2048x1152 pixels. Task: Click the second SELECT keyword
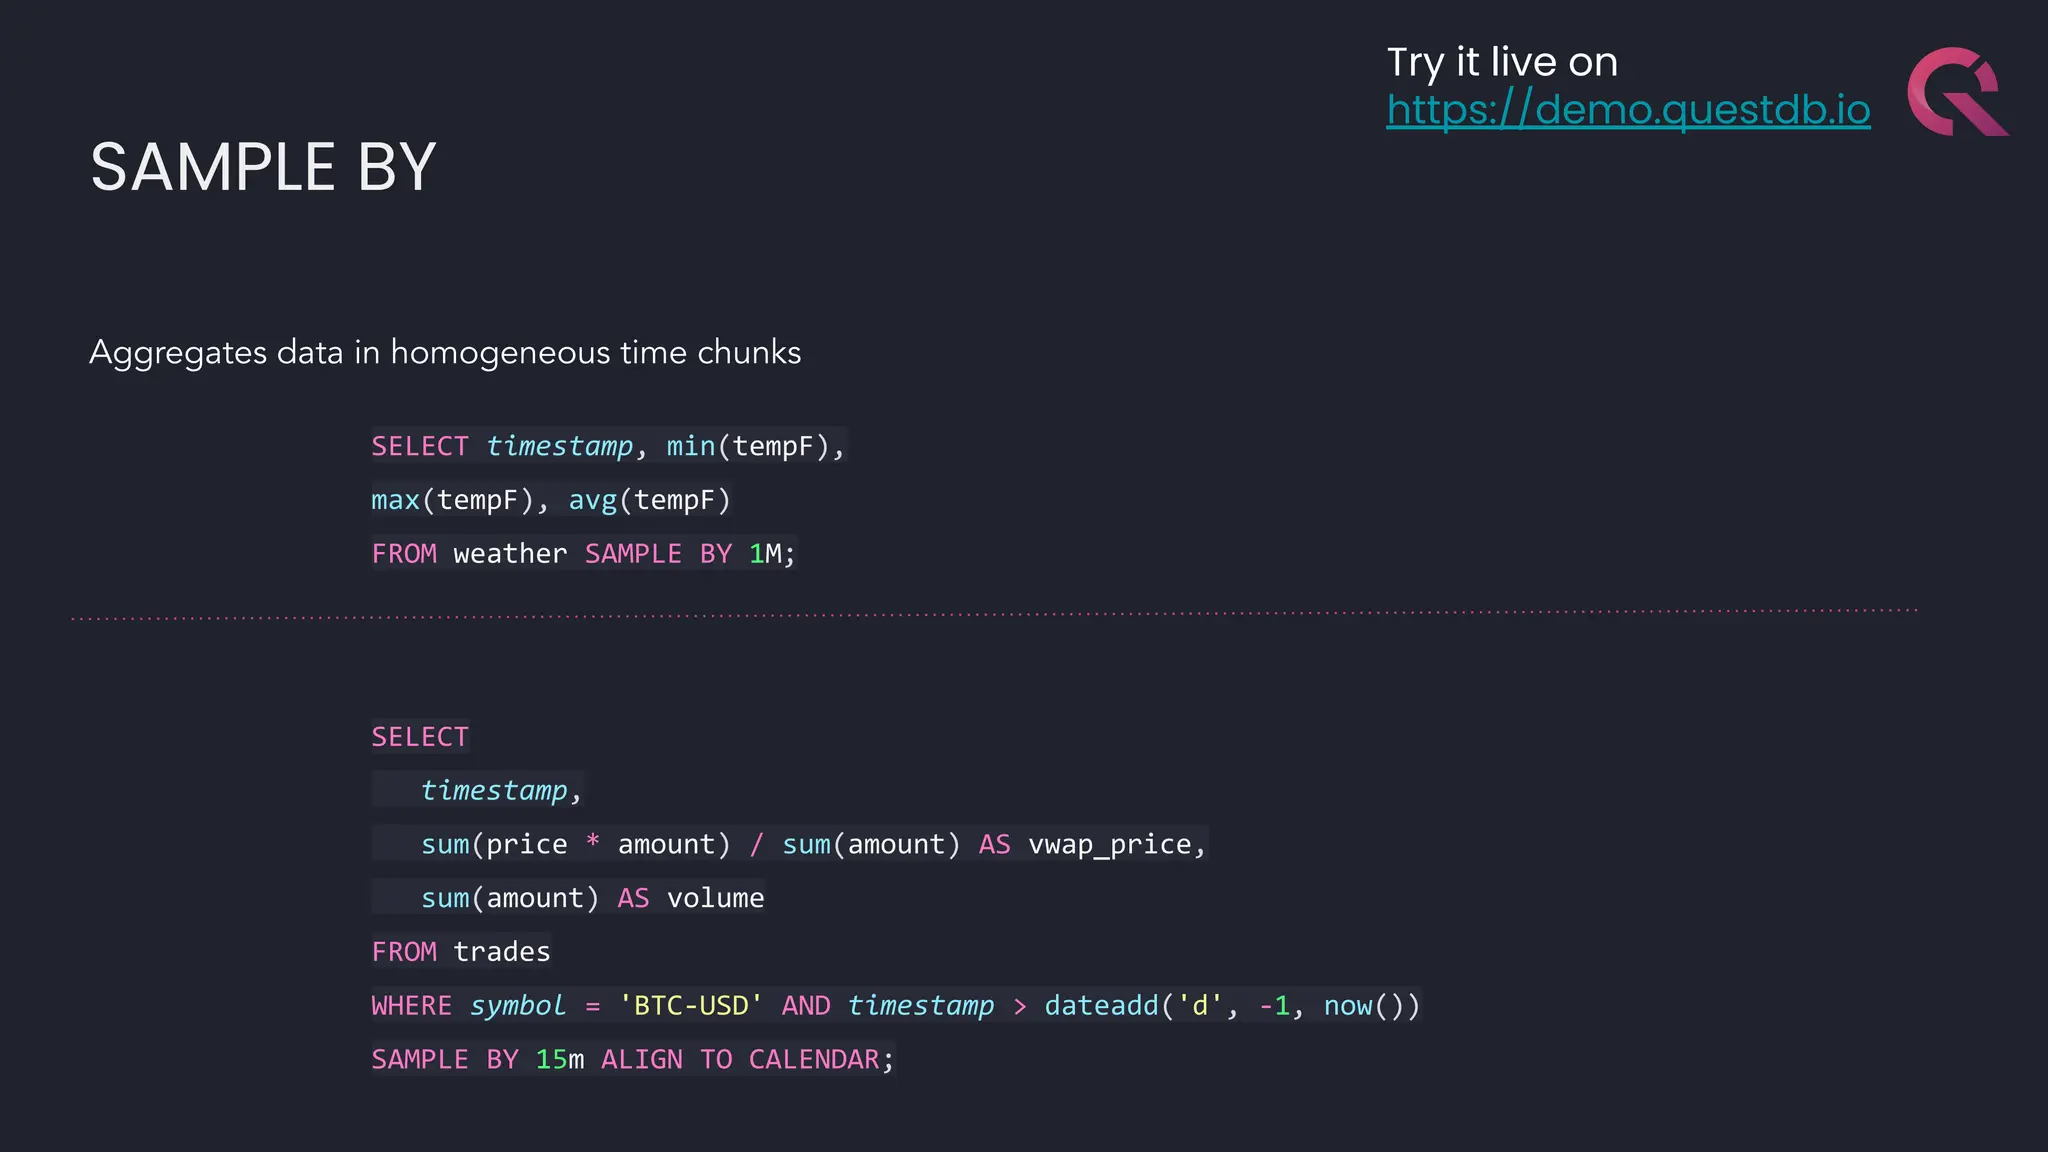[x=420, y=737]
